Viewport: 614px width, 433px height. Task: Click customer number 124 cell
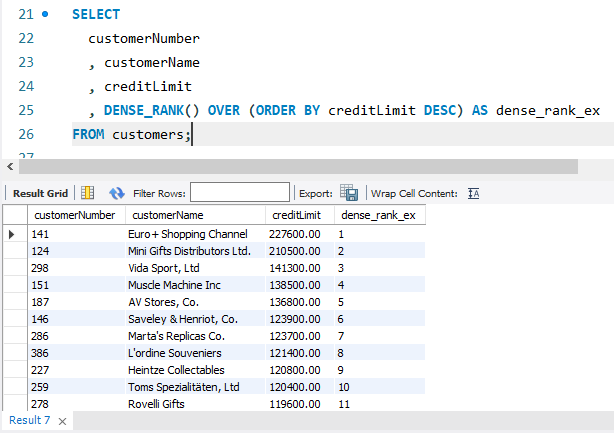click(76, 251)
